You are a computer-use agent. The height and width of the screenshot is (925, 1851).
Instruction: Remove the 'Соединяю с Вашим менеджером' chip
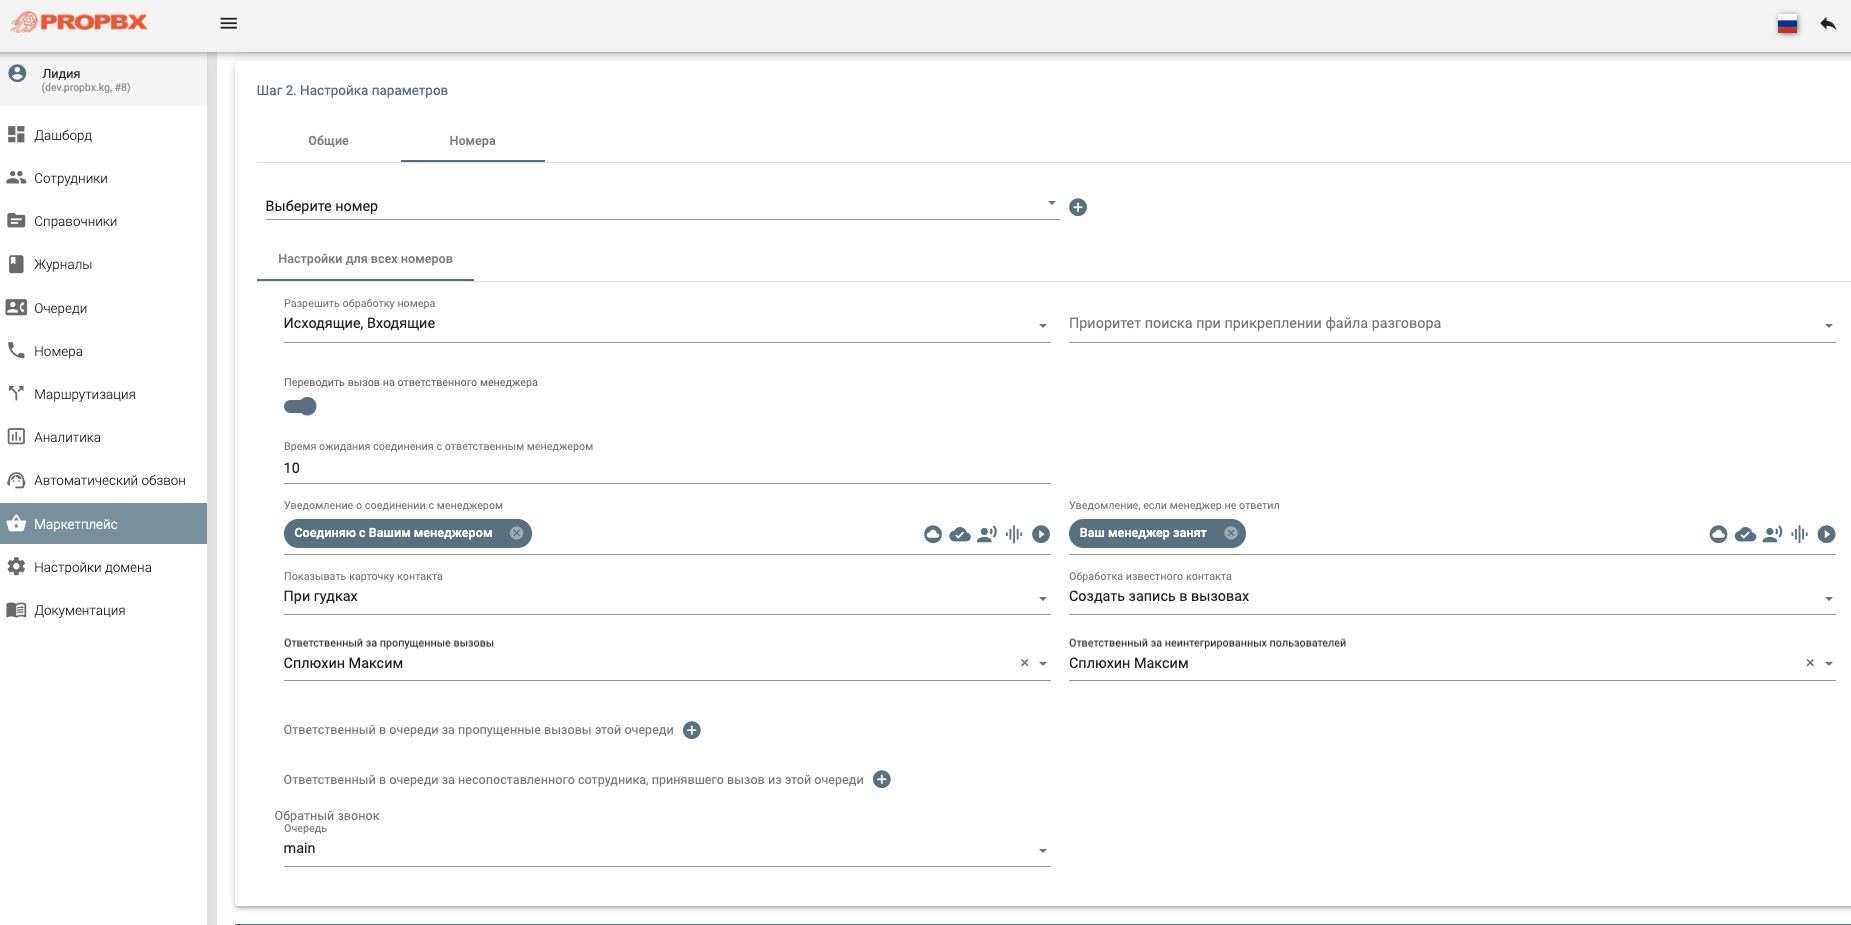click(516, 533)
